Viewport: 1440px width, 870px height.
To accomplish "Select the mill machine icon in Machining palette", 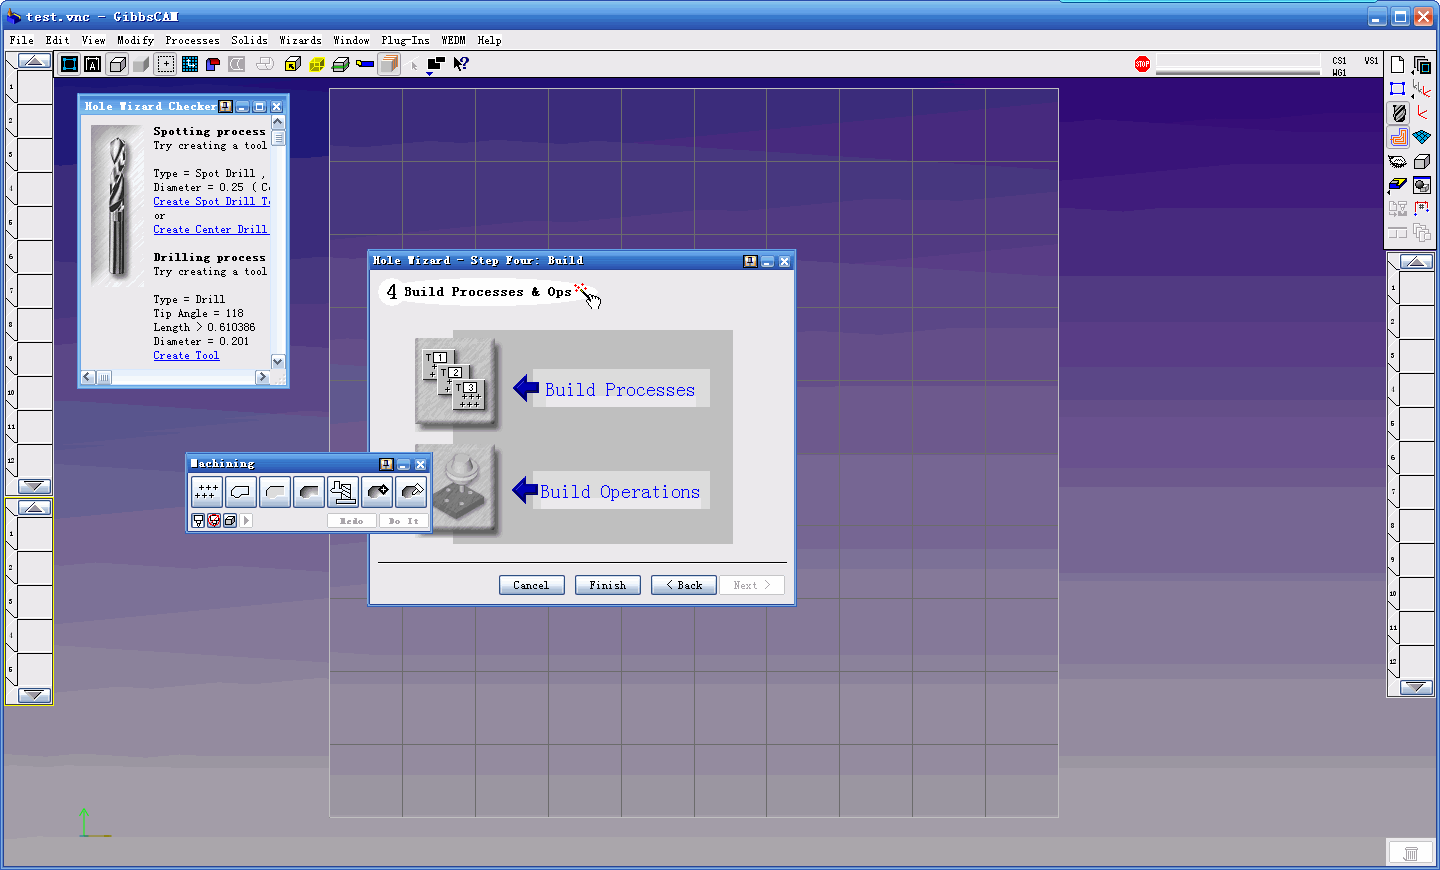I will [343, 491].
